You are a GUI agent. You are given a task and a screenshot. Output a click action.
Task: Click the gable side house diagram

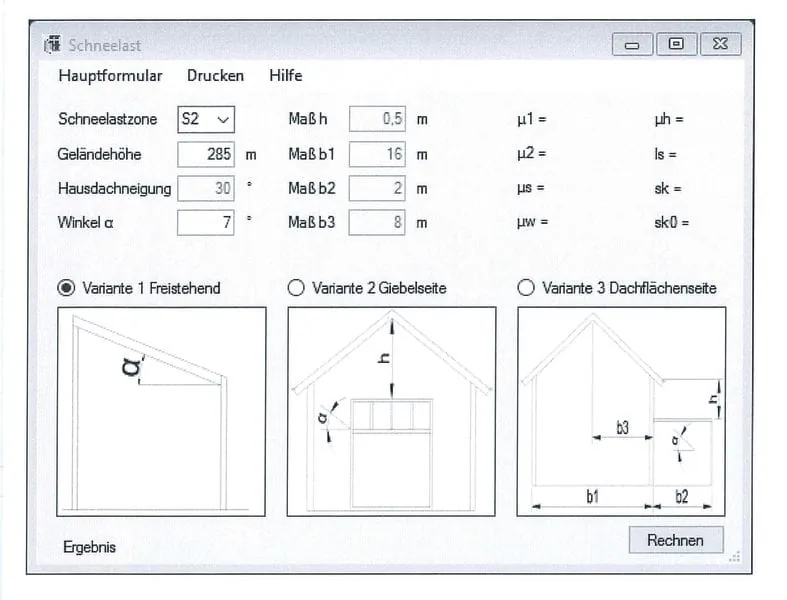point(391,411)
